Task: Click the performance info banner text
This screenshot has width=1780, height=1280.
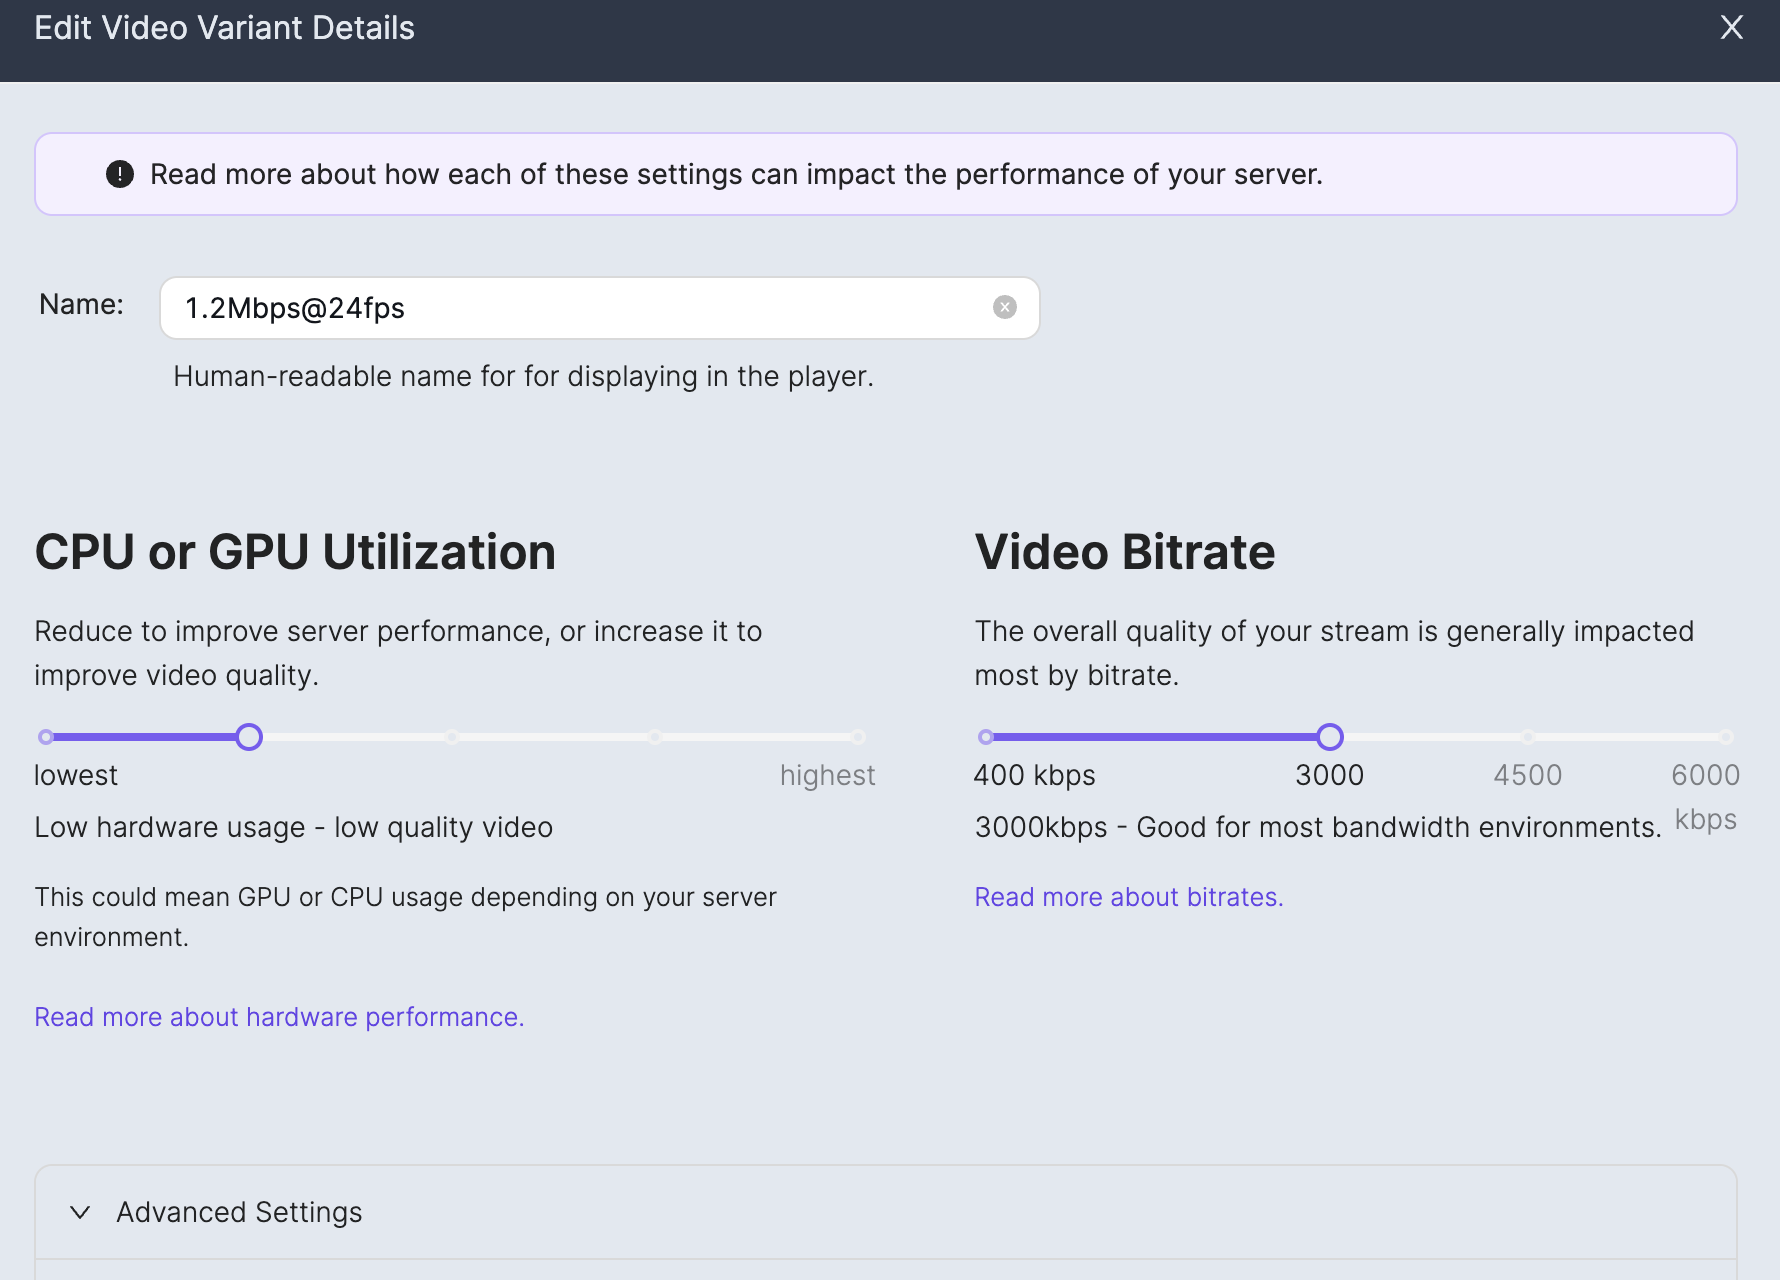Action: point(736,174)
